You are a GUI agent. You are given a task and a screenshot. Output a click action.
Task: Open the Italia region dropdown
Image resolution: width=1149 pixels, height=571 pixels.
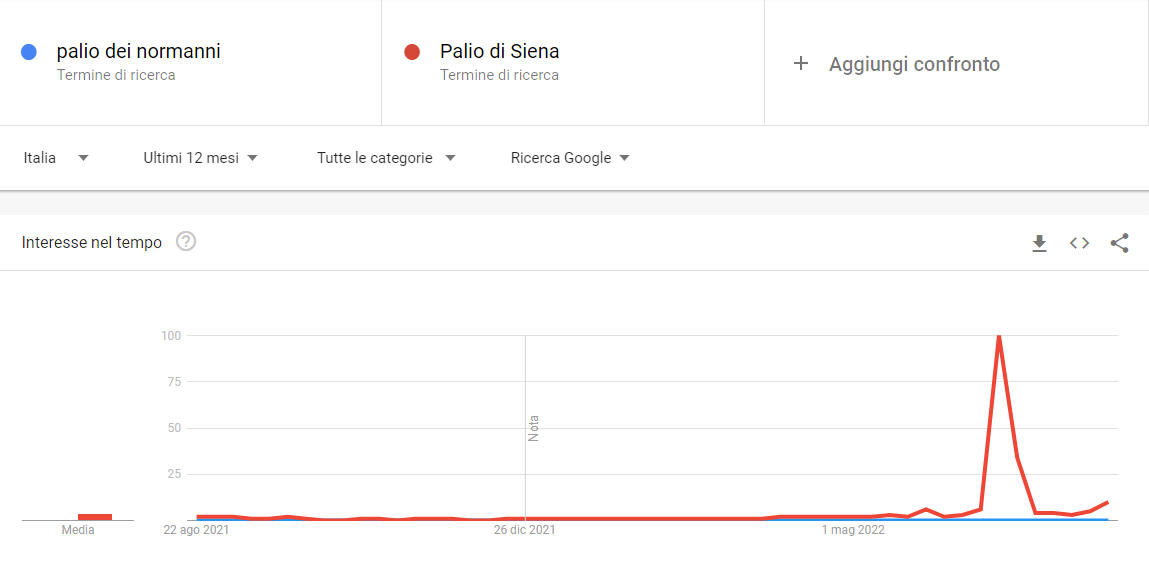point(56,158)
